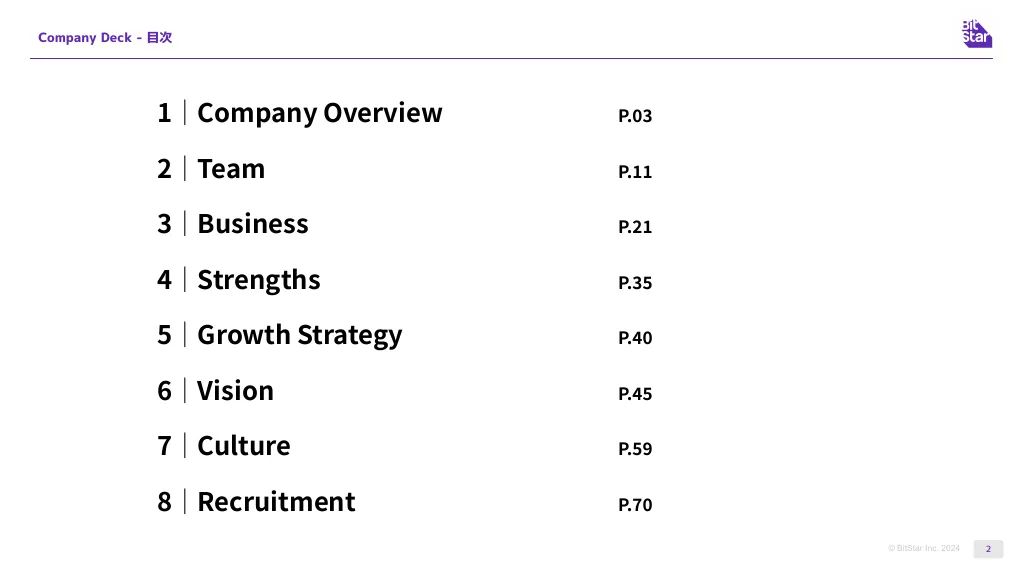This screenshot has width=1024, height=576.
Task: Select the Culture section entry
Action: click(x=244, y=446)
